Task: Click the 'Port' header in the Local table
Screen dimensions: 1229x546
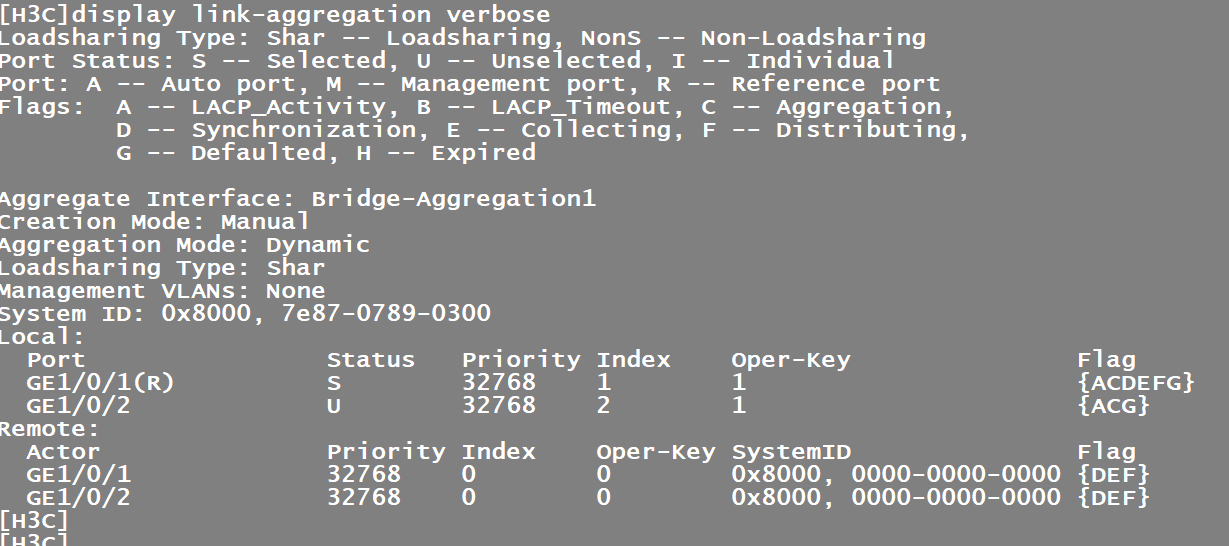Action: click(x=56, y=360)
